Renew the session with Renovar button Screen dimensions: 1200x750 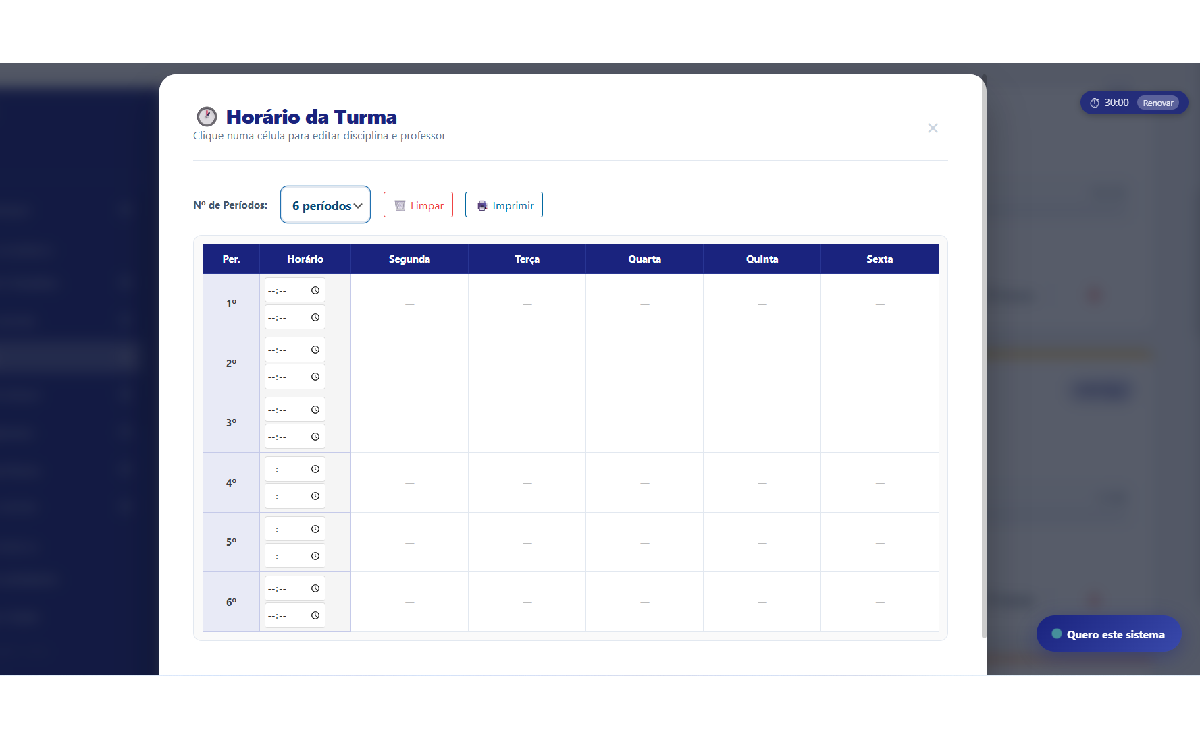tap(1158, 103)
